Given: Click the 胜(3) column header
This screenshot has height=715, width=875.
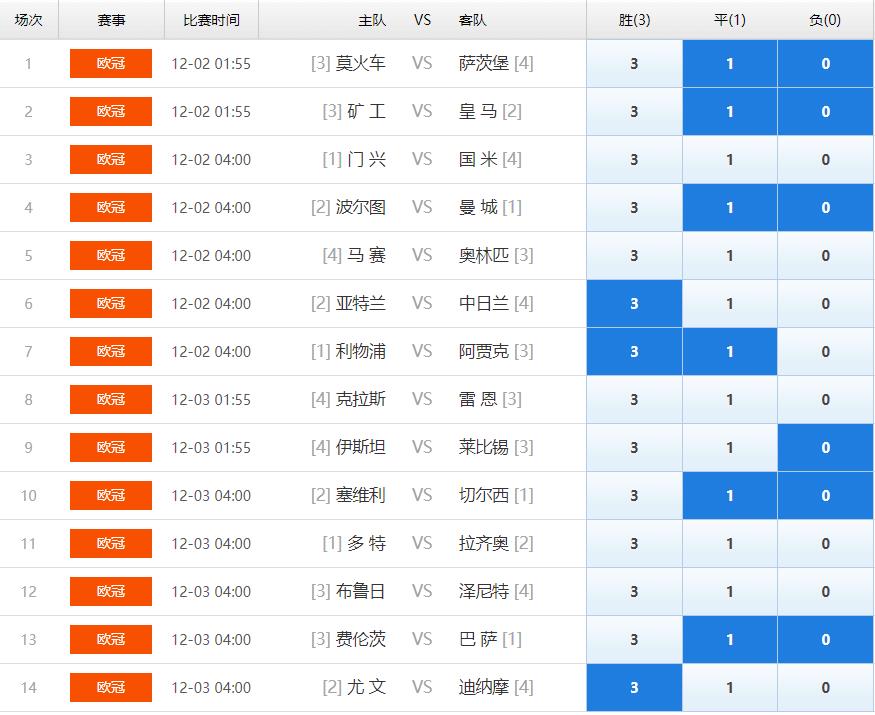Looking at the screenshot, I should pyautogui.click(x=634, y=20).
